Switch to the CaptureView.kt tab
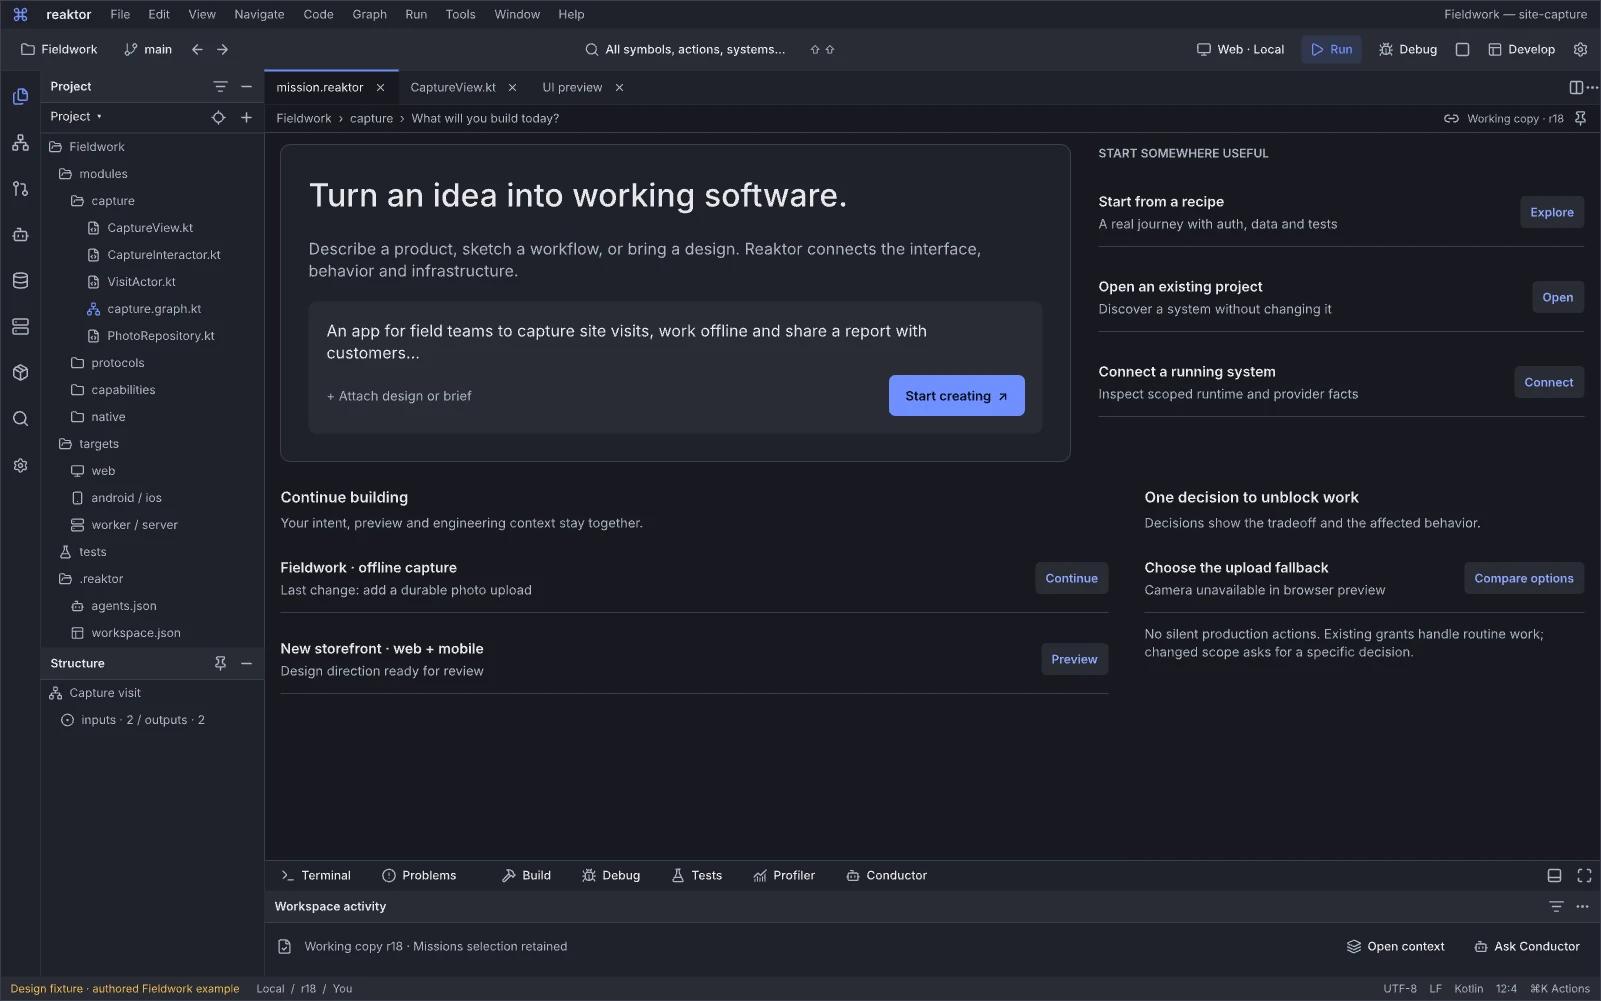The width and height of the screenshot is (1601, 1001). [x=453, y=87]
